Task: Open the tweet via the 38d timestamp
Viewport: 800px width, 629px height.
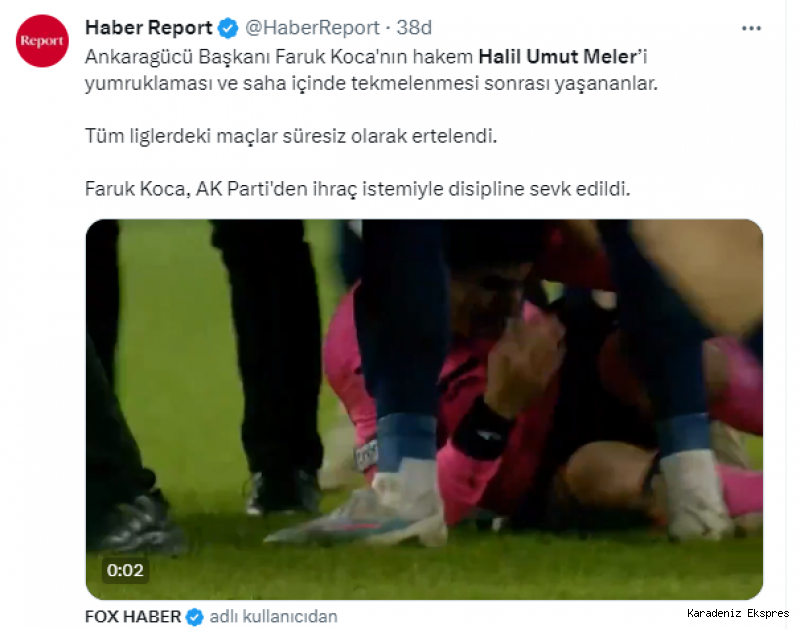Action: click(414, 28)
